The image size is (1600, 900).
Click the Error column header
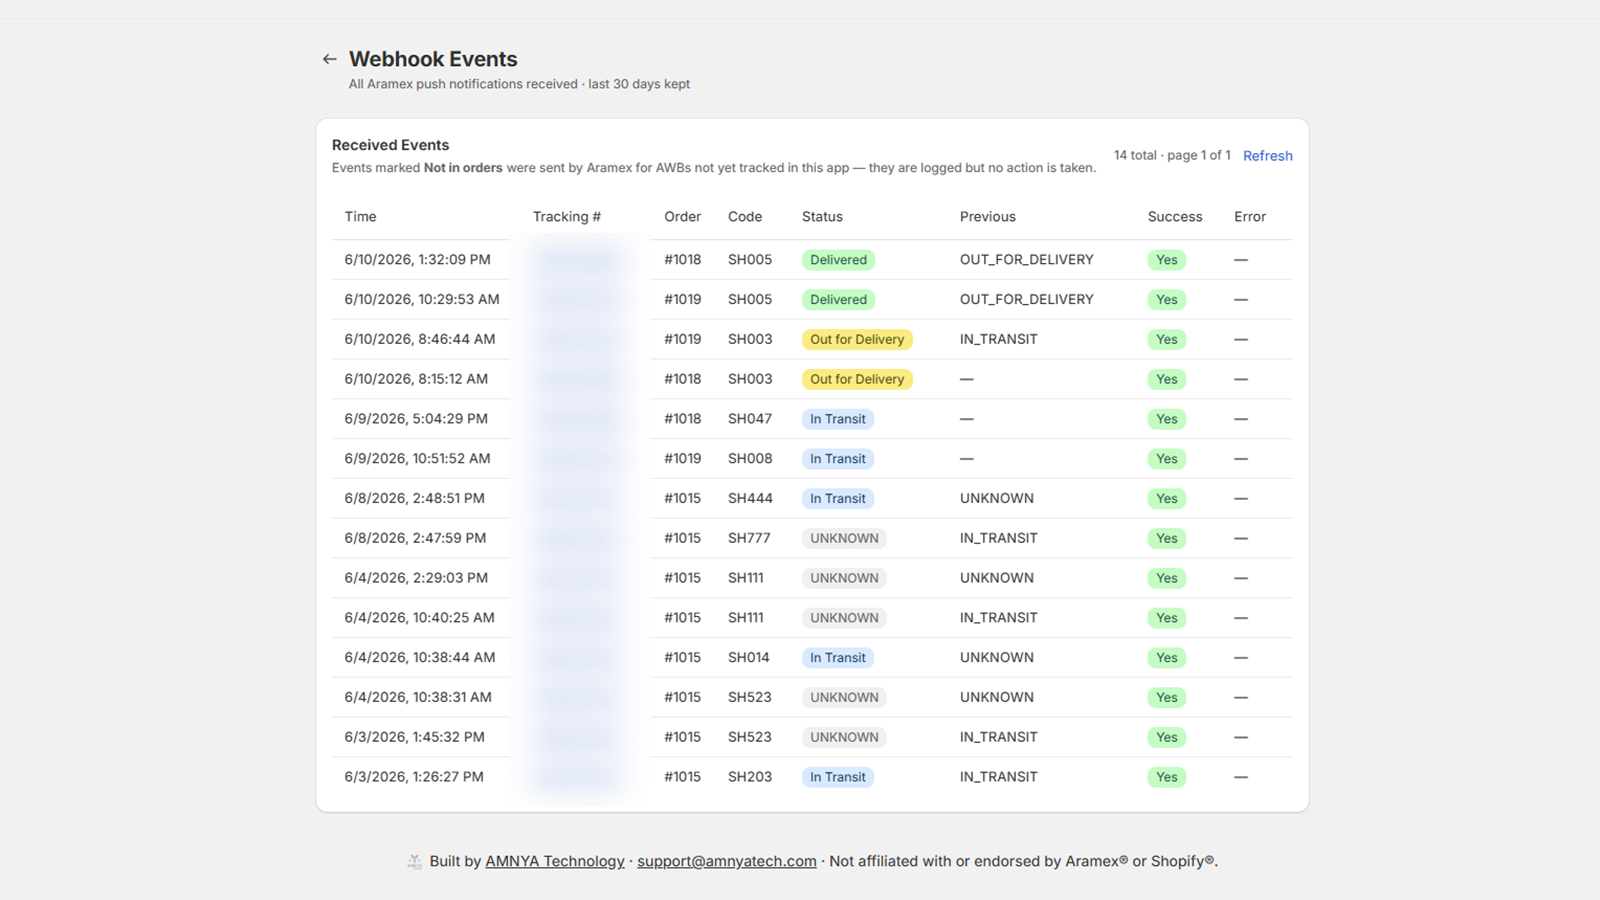tap(1250, 217)
